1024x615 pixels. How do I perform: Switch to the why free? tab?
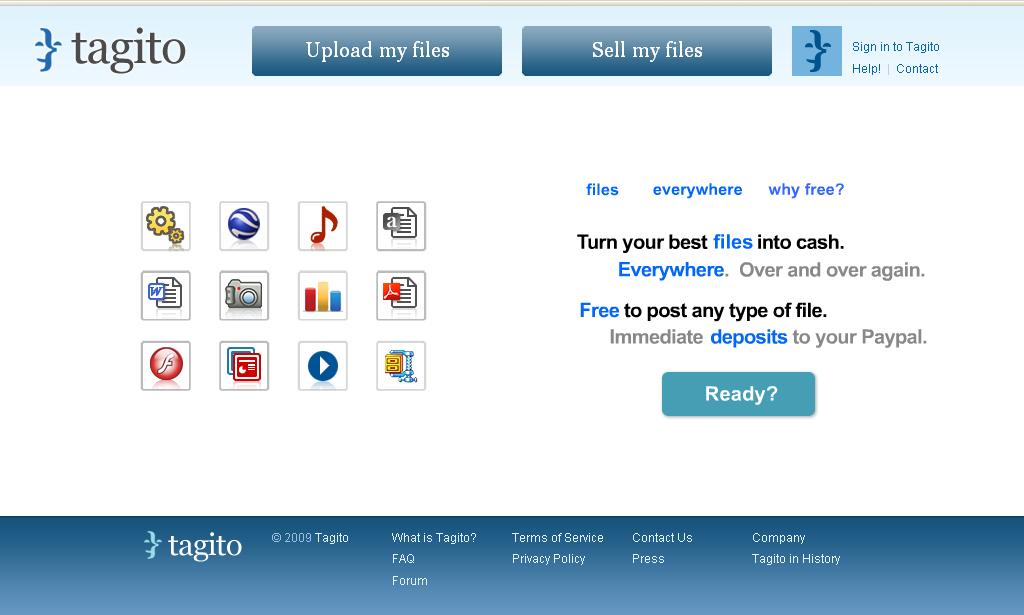806,189
